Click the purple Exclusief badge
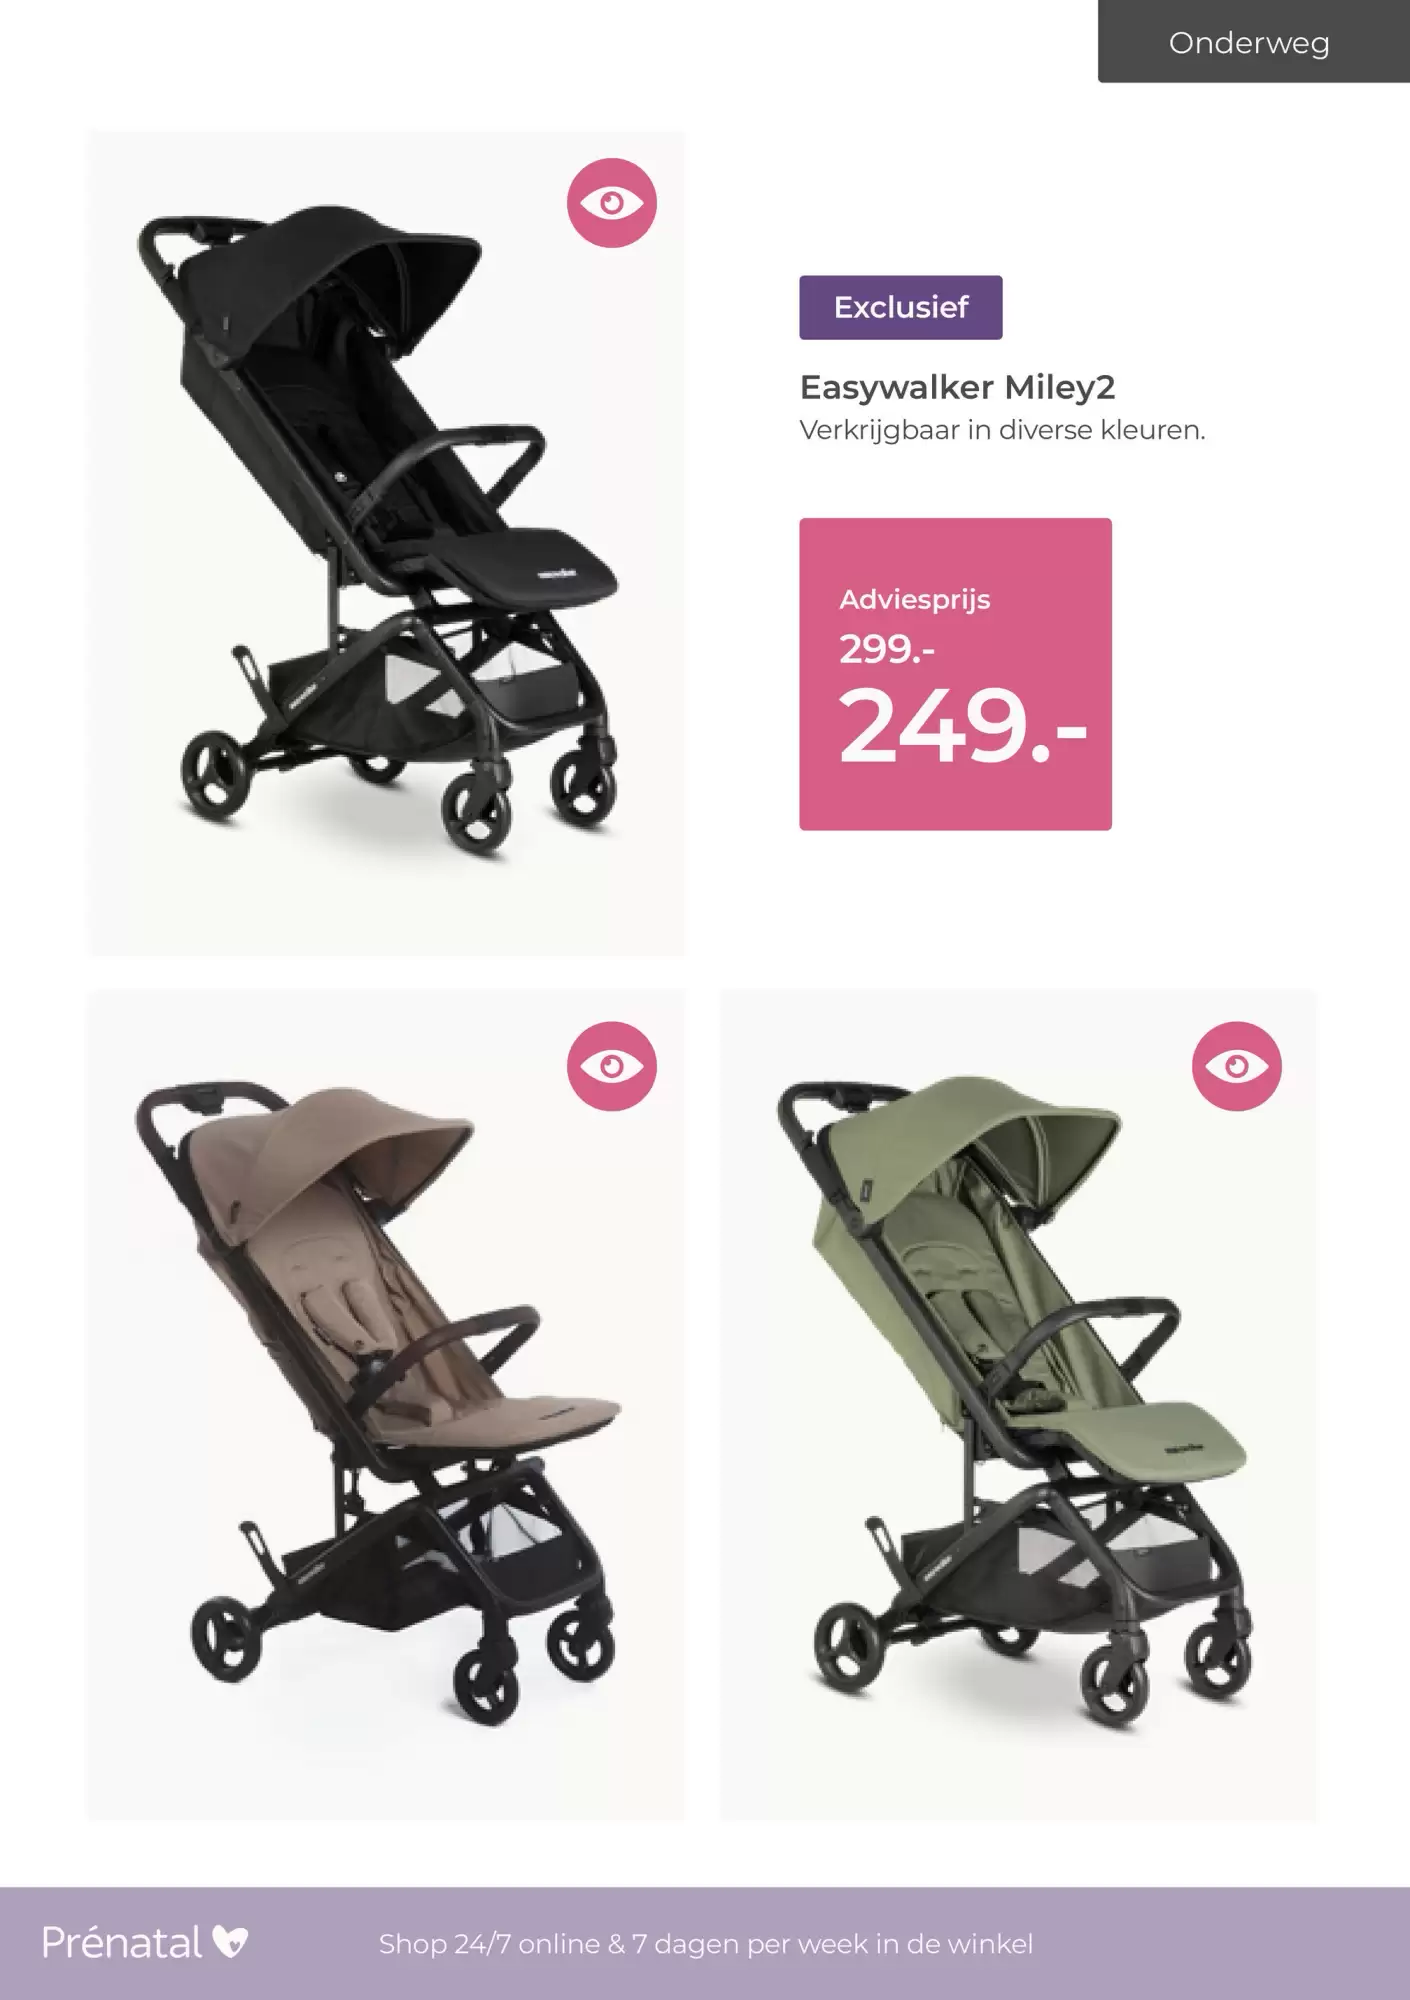This screenshot has width=1410, height=2000. click(901, 307)
